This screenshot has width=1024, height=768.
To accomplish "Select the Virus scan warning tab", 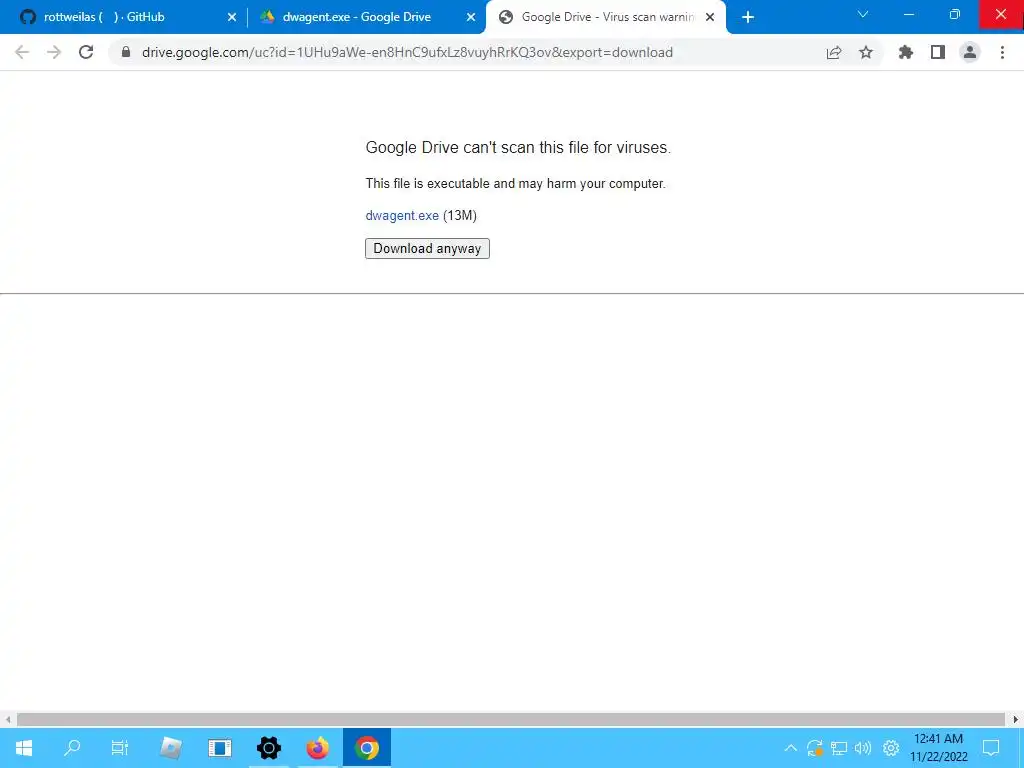I will tap(606, 17).
